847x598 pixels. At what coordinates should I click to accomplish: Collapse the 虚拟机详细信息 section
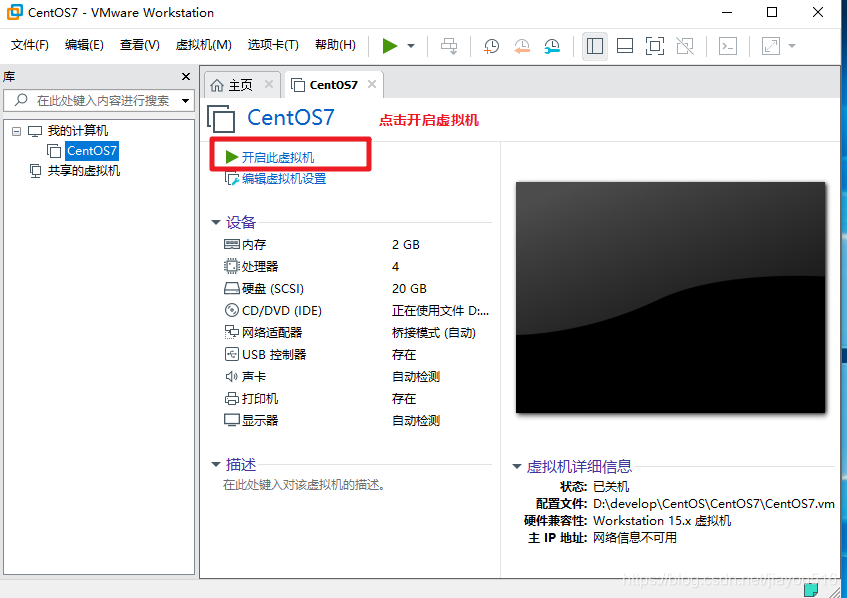(x=517, y=467)
